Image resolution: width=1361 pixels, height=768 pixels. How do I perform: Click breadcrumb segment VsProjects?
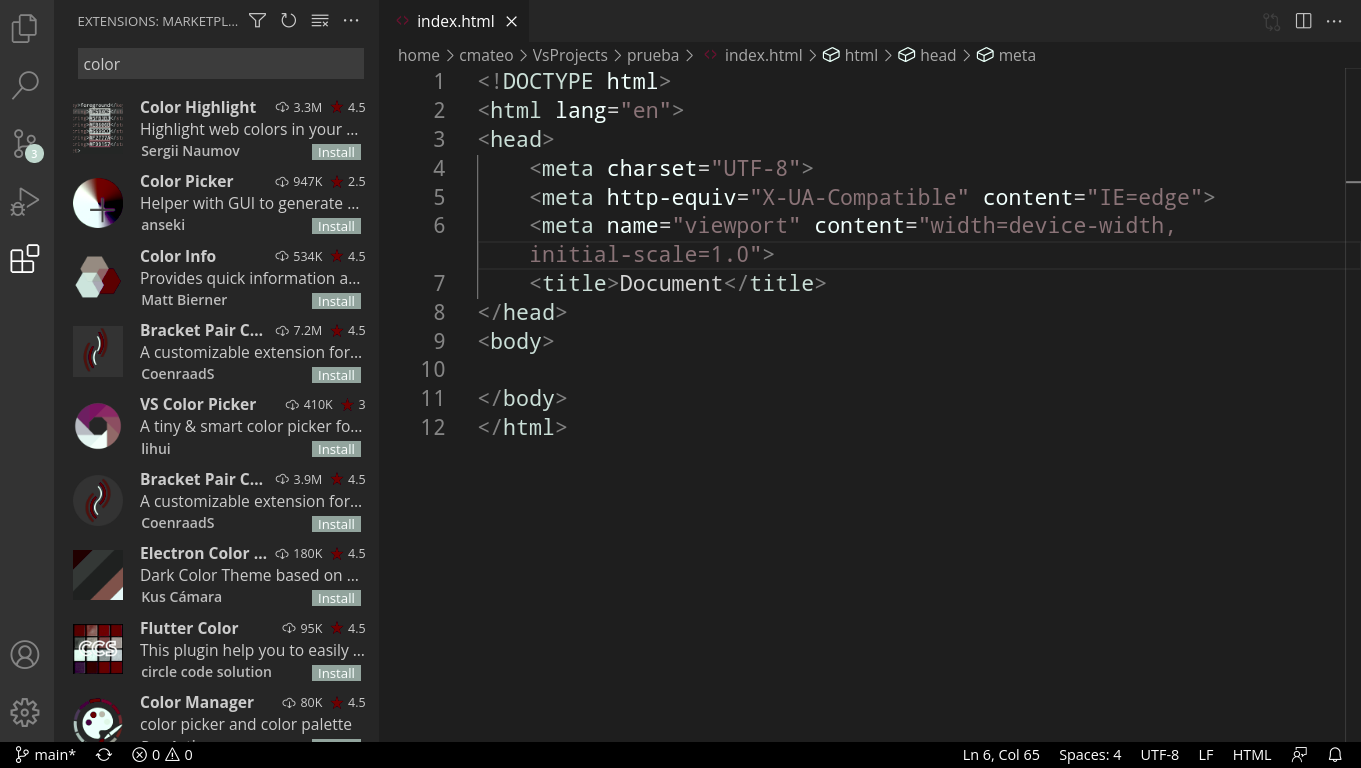click(570, 55)
